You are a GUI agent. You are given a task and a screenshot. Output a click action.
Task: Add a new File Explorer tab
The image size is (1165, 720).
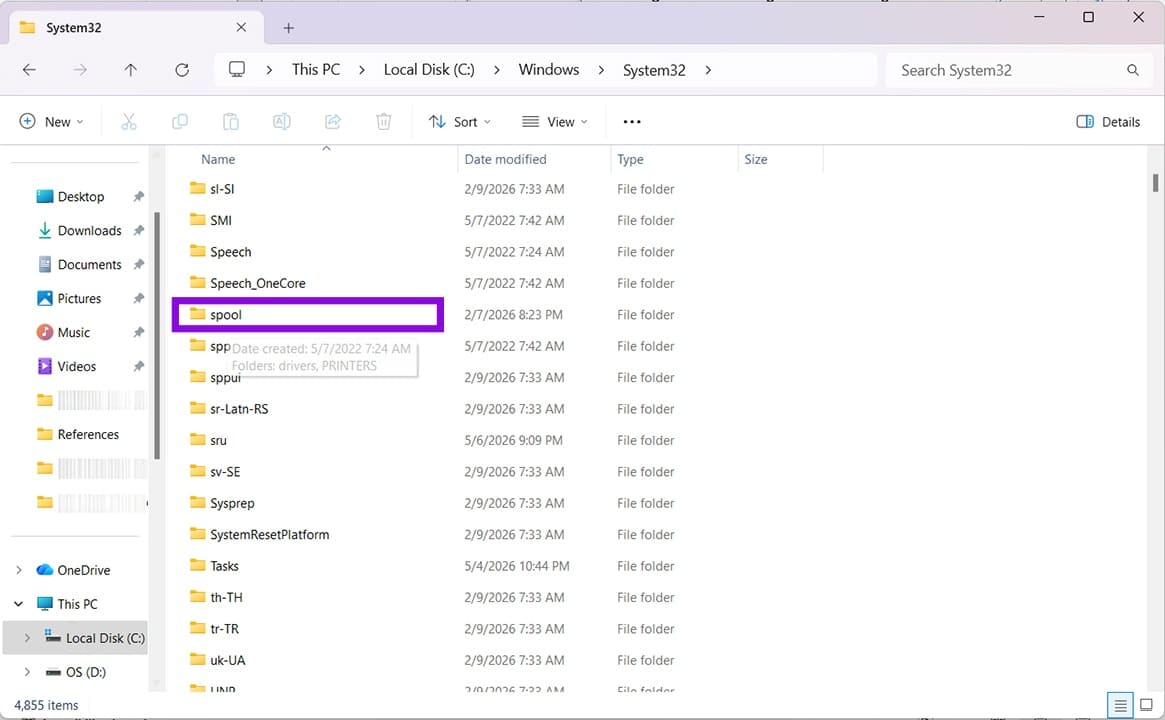(288, 27)
